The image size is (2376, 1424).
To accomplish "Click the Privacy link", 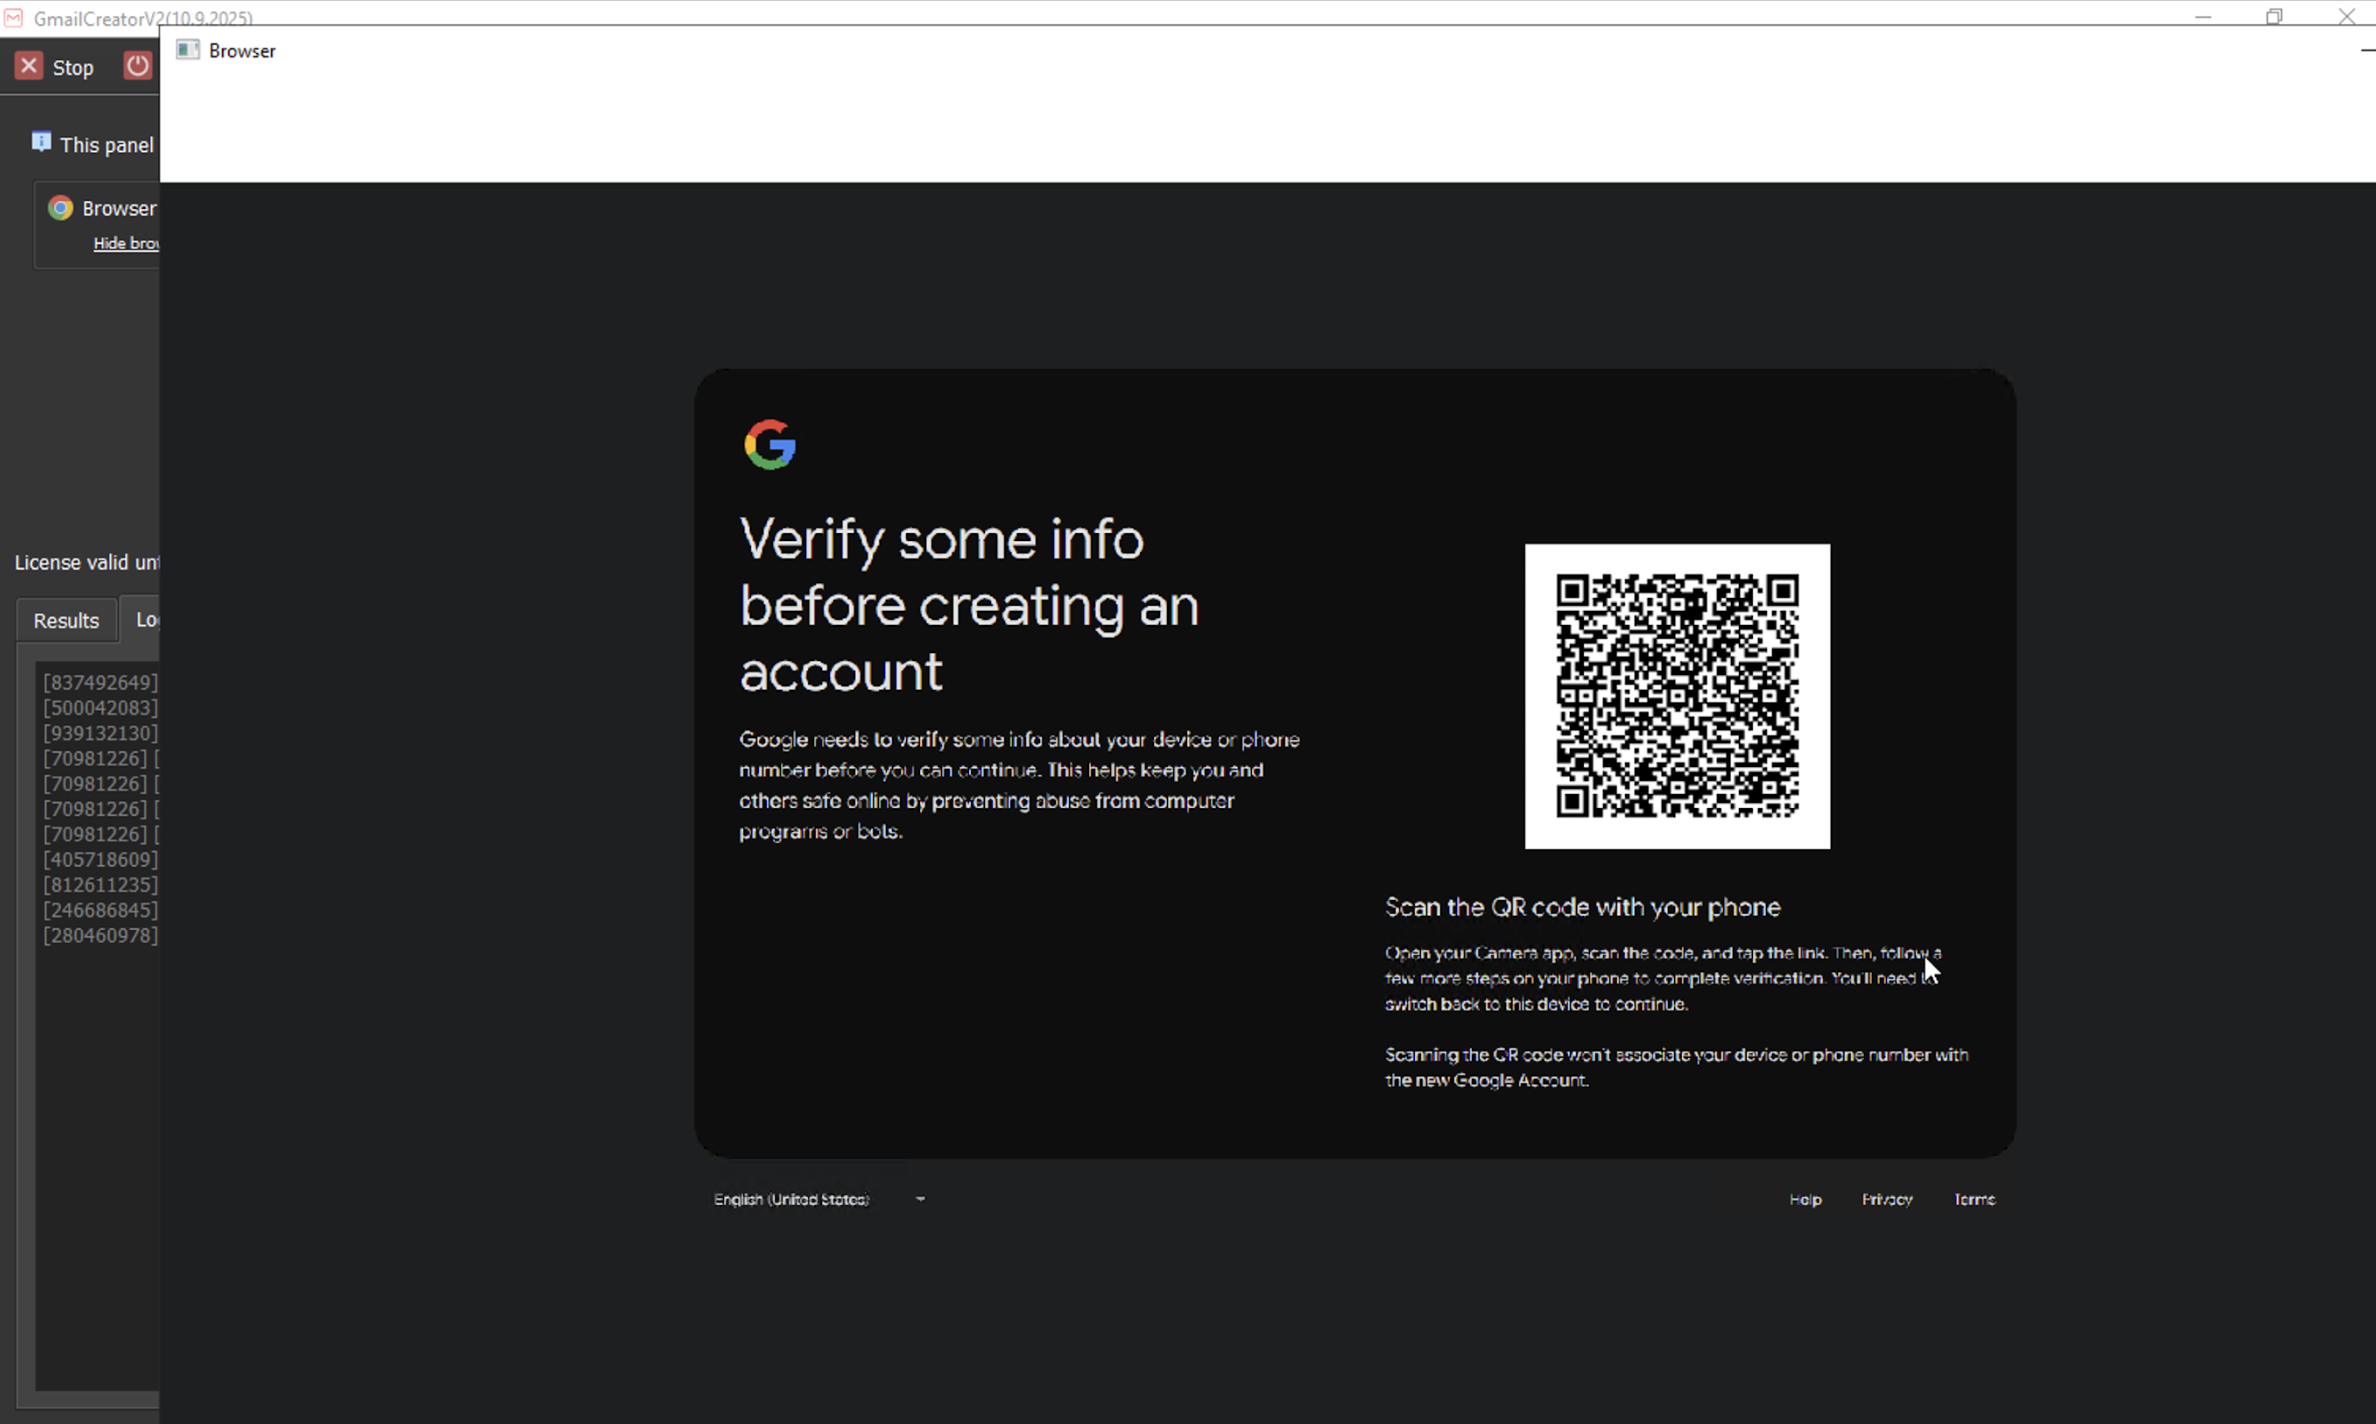I will pos(1887,1199).
